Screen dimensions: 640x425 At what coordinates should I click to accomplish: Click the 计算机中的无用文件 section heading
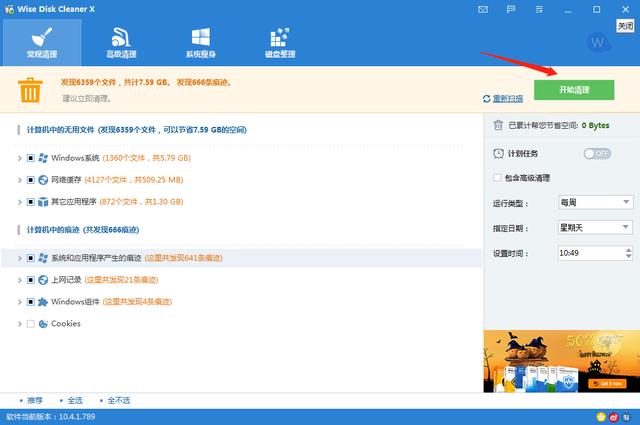point(136,130)
